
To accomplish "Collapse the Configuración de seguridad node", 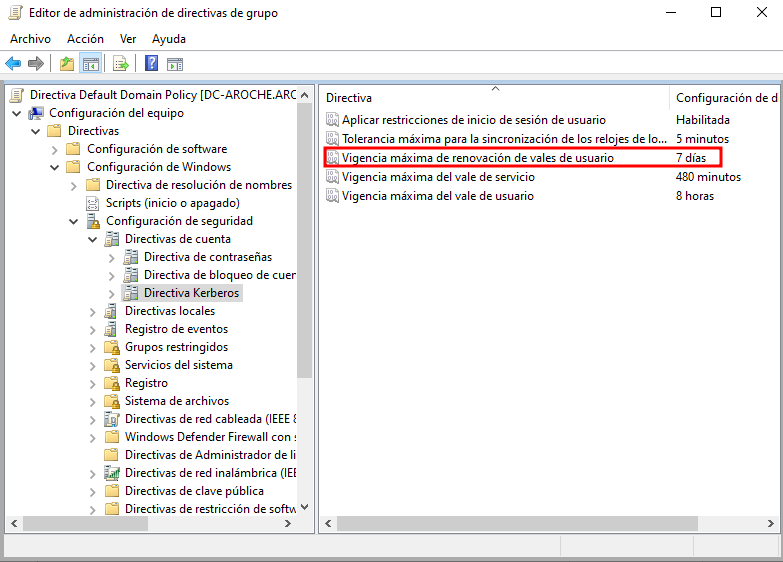I will [x=73, y=221].
